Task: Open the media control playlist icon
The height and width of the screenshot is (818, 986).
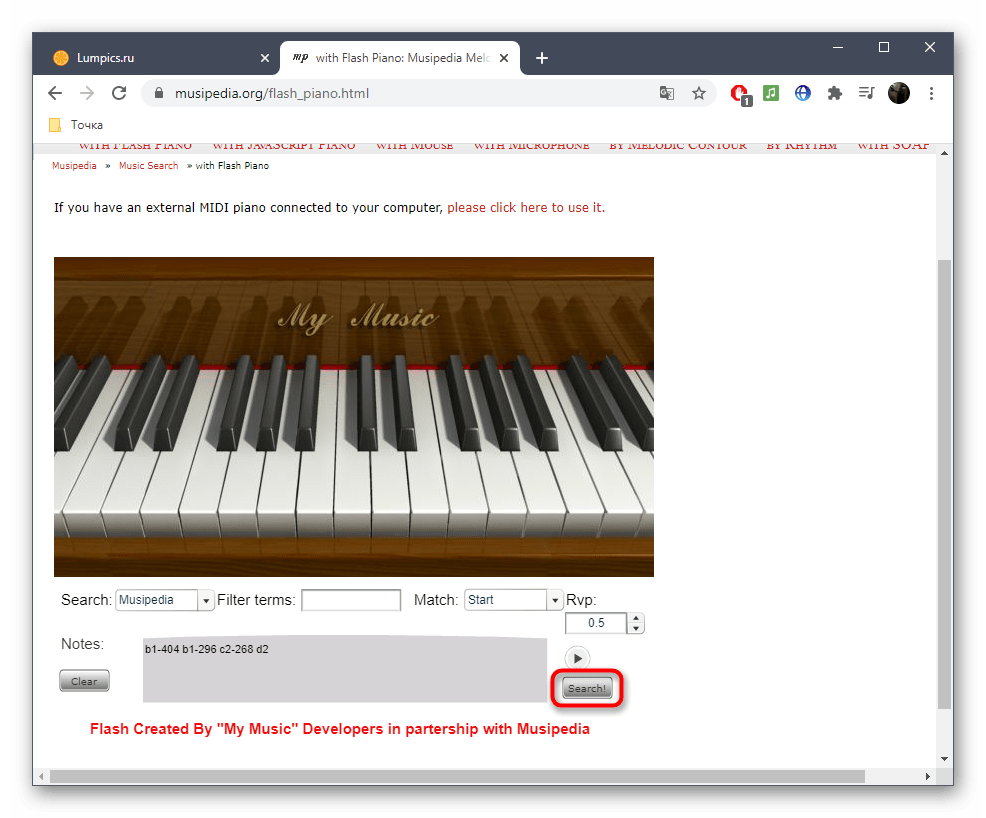Action: (x=866, y=93)
